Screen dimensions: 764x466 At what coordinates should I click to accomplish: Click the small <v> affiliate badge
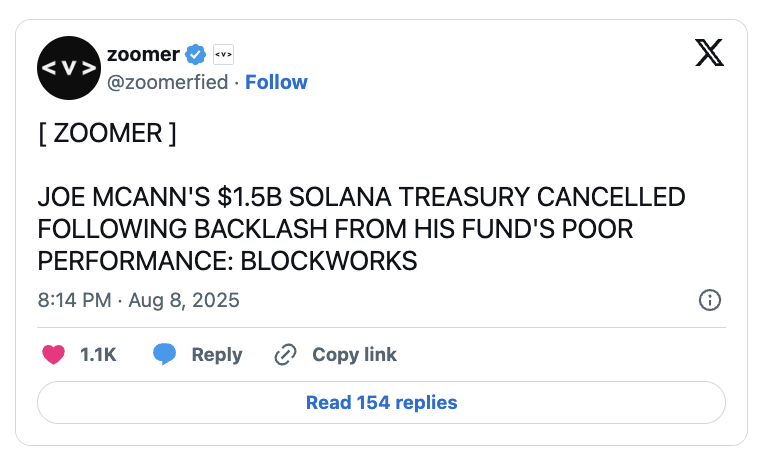(x=224, y=54)
